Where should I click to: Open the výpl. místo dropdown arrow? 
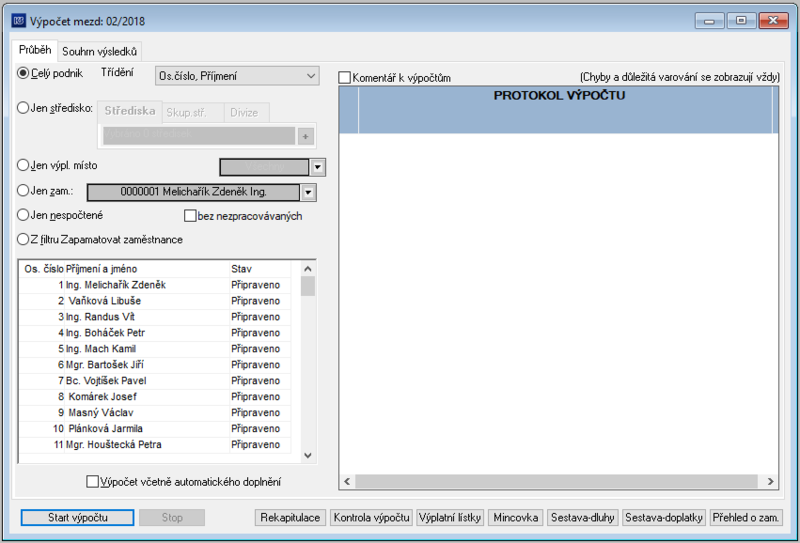point(318,167)
